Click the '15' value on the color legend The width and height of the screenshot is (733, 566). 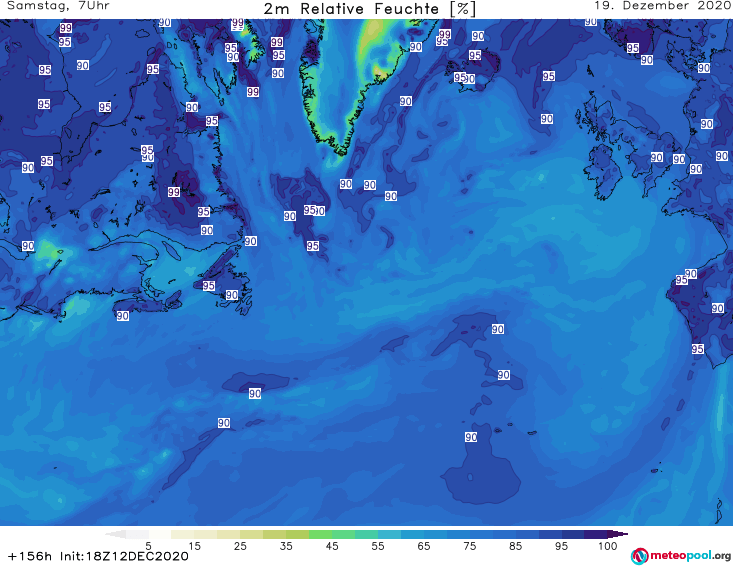194,546
